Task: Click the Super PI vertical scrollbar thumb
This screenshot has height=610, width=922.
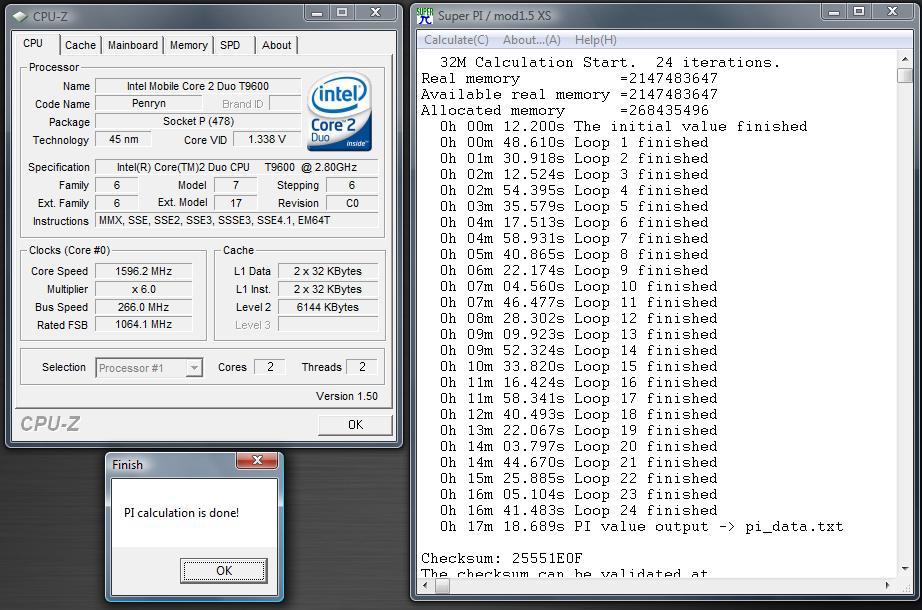Action: click(x=905, y=76)
